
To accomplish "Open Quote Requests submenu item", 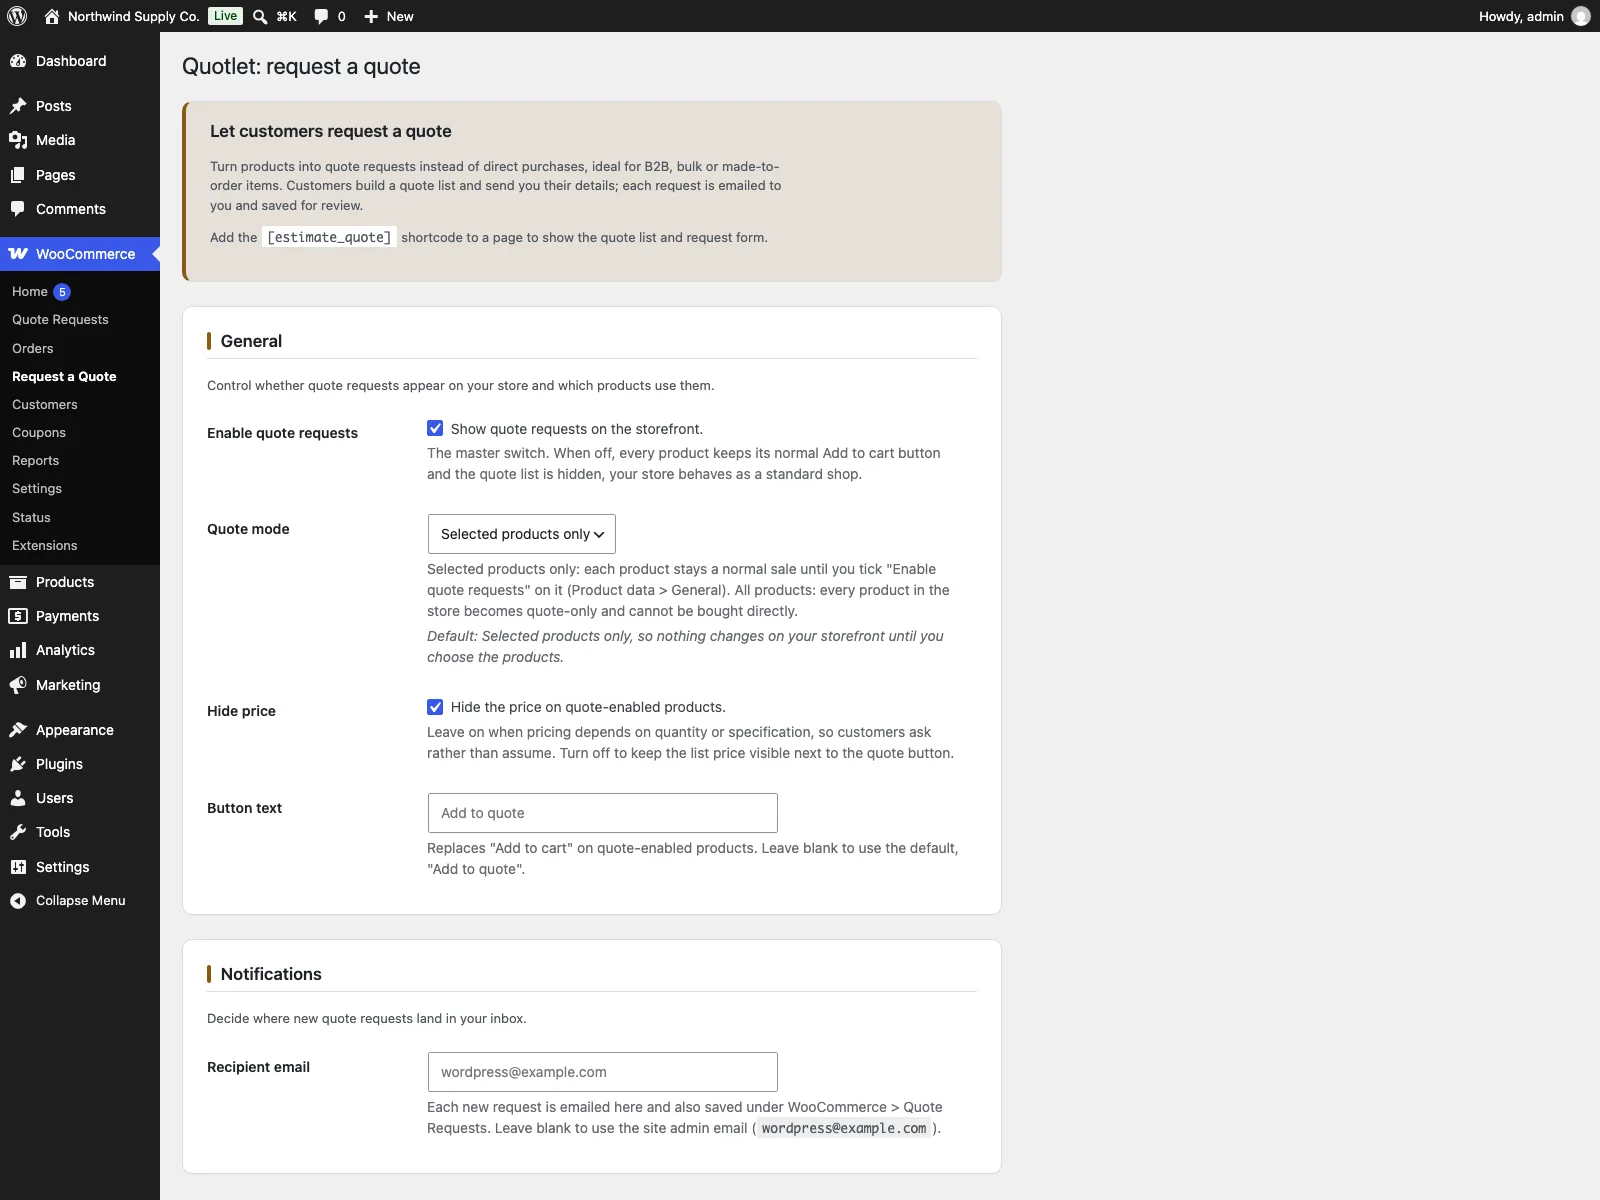I will [x=60, y=320].
